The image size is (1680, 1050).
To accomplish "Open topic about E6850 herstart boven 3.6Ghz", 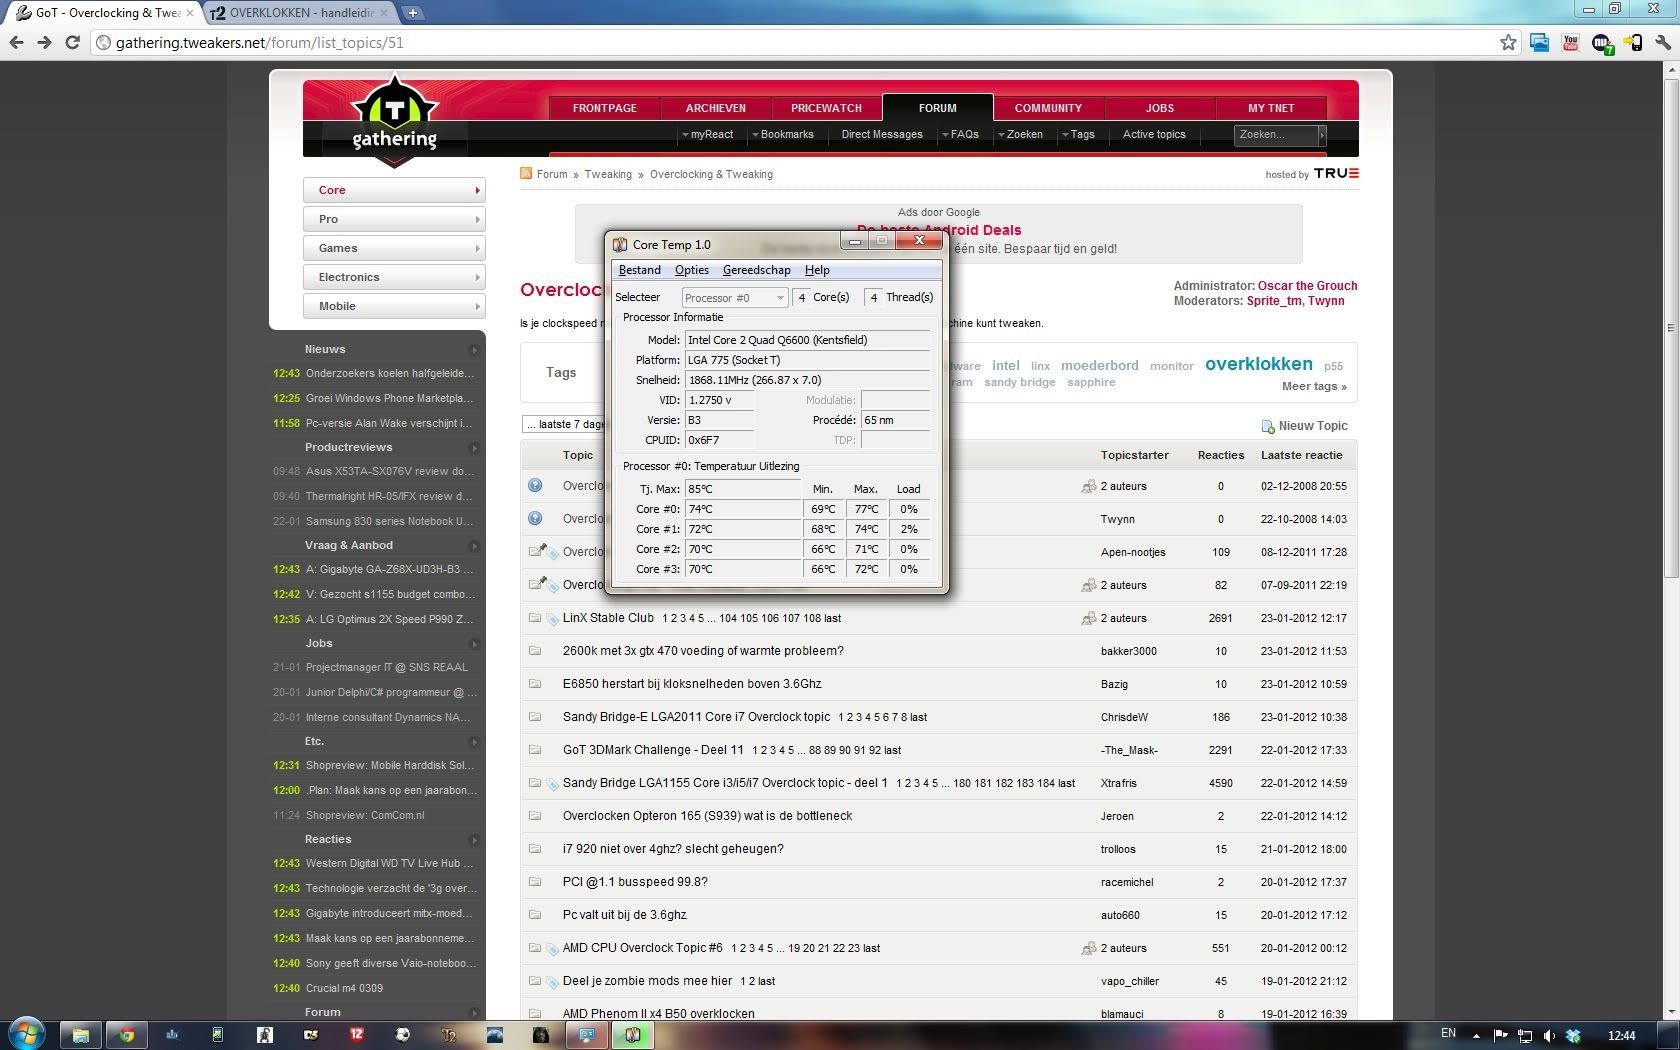I will pos(692,684).
